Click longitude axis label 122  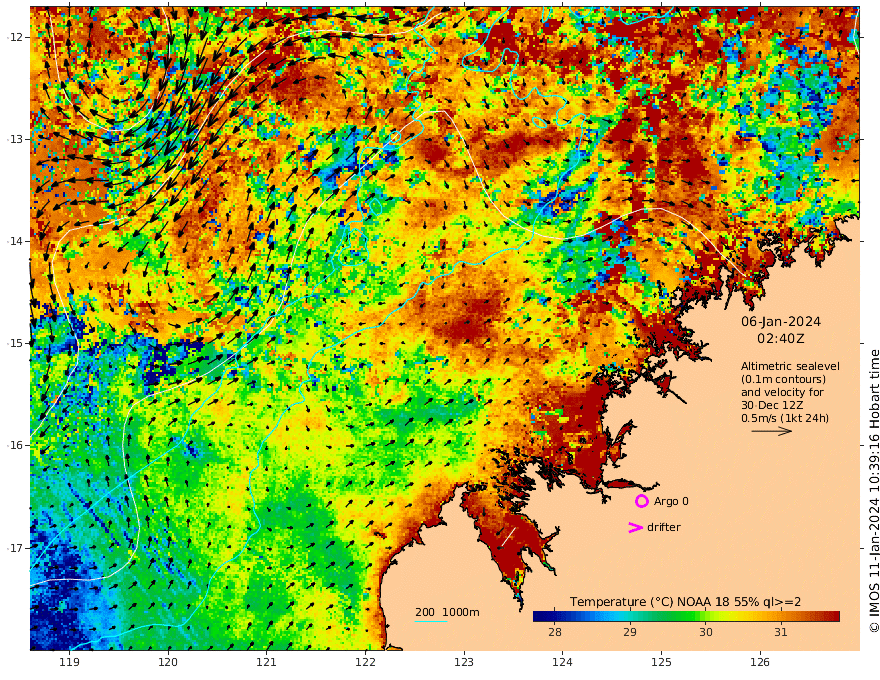point(365,662)
